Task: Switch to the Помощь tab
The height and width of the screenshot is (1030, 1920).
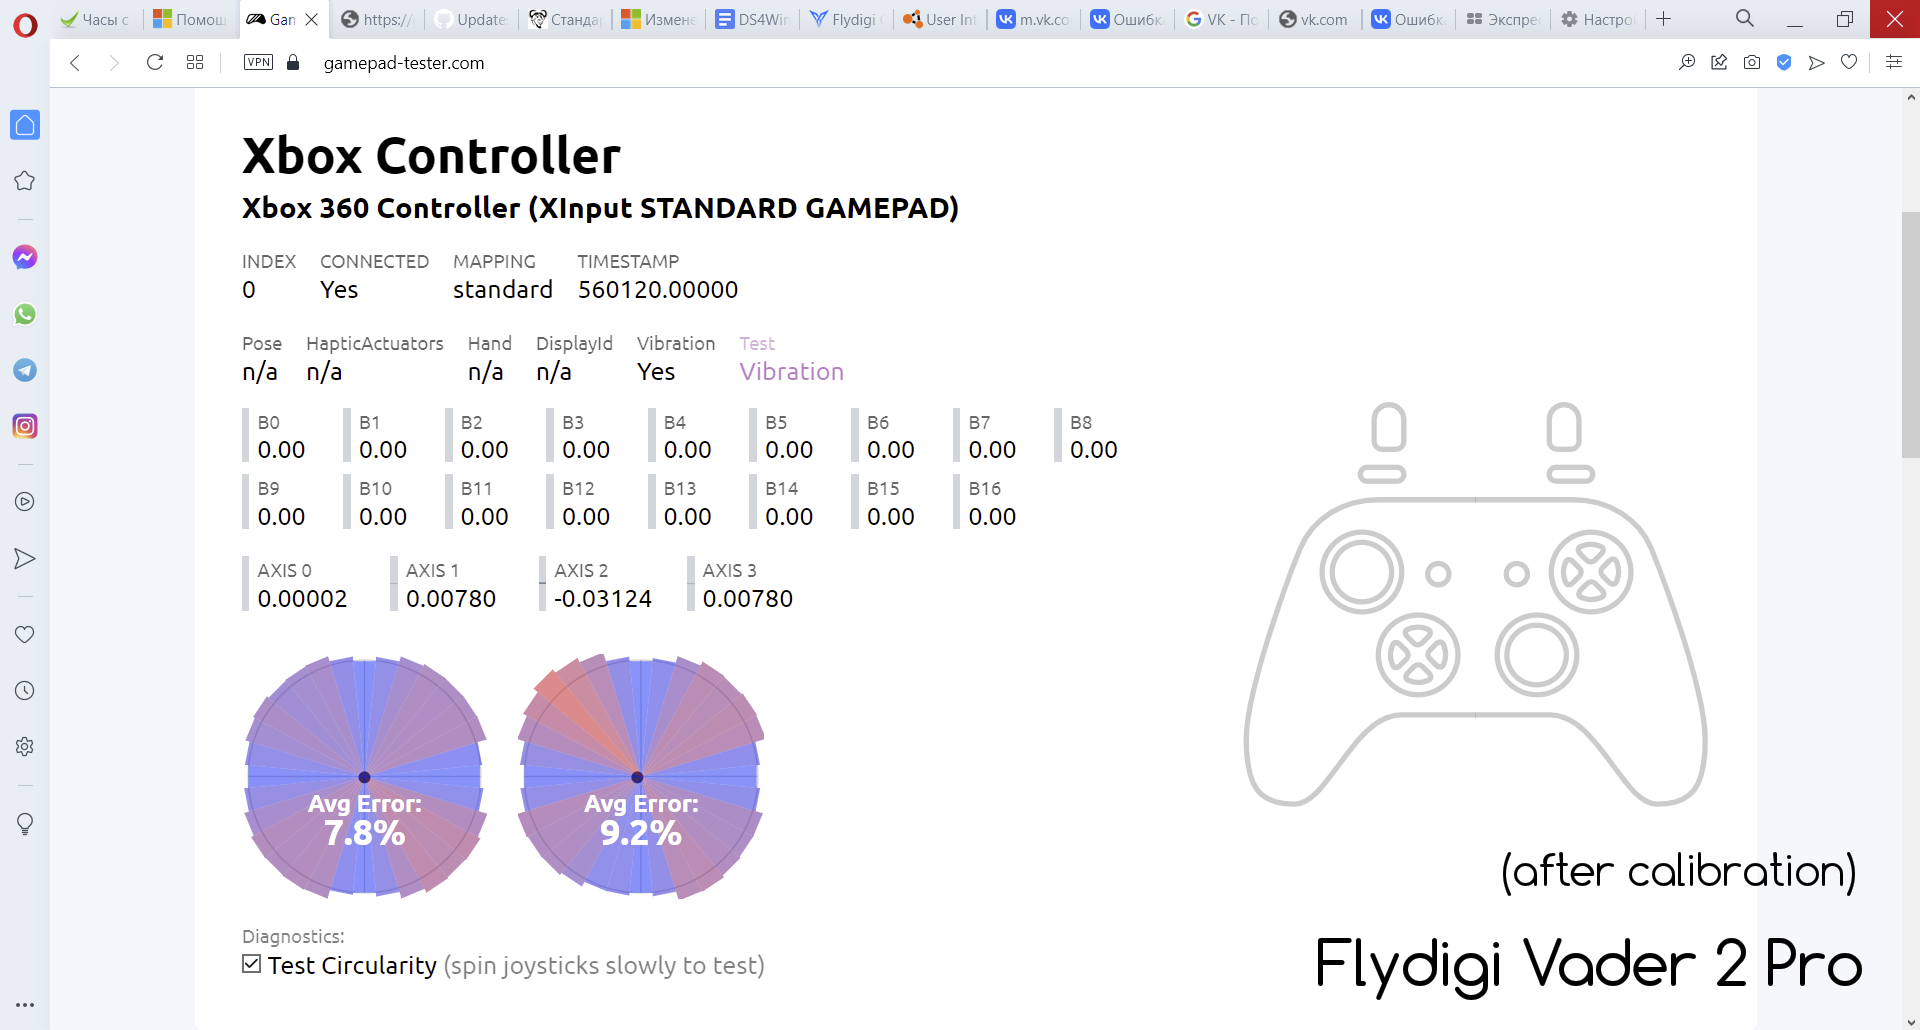Action: [x=191, y=19]
